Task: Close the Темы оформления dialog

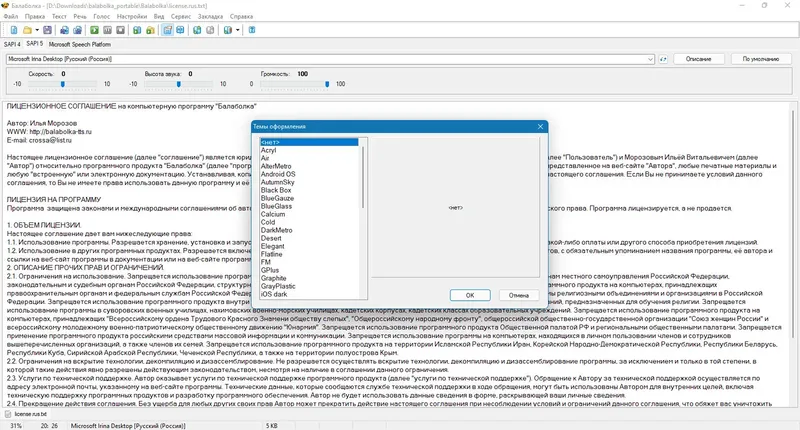Action: tap(540, 127)
